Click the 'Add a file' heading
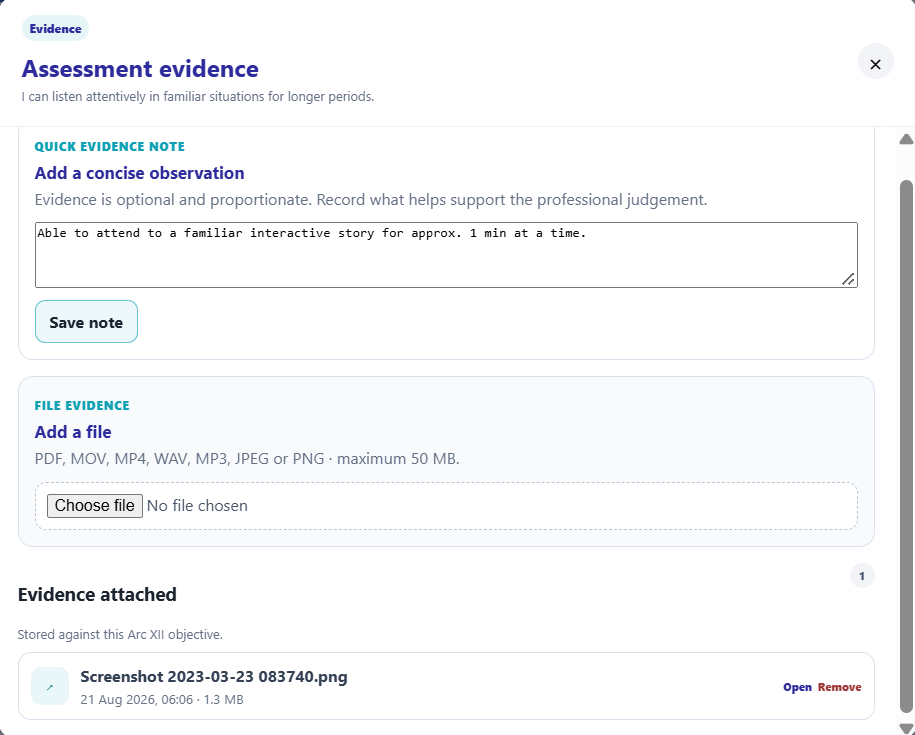 coord(73,432)
